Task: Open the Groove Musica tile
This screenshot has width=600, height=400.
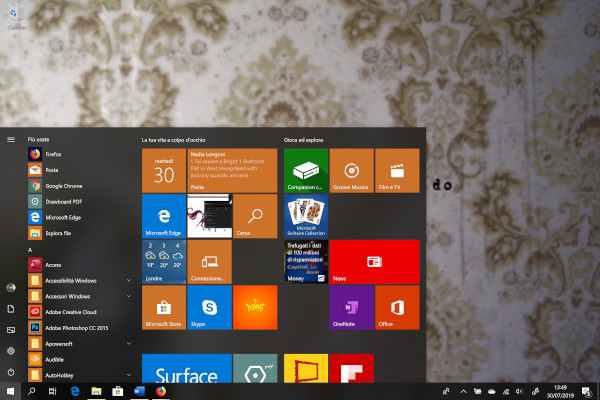Action: point(351,170)
